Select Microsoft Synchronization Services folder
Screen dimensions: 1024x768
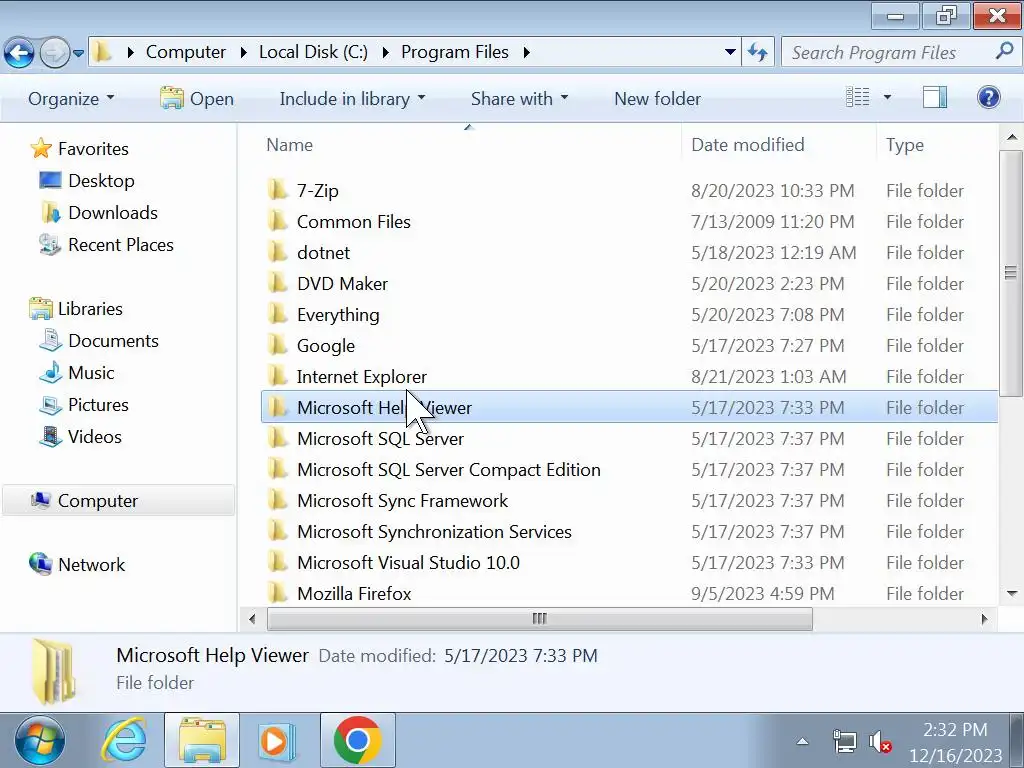click(434, 532)
